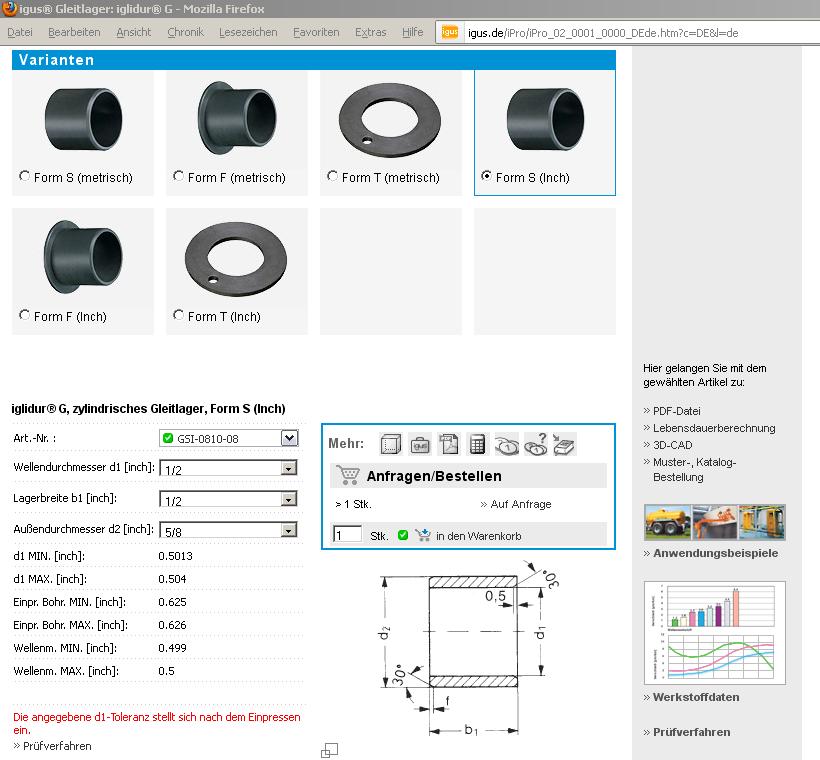Screen dimensions: 820x760
Task: Open the Anwendungsbeispiele link
Action: 715,553
